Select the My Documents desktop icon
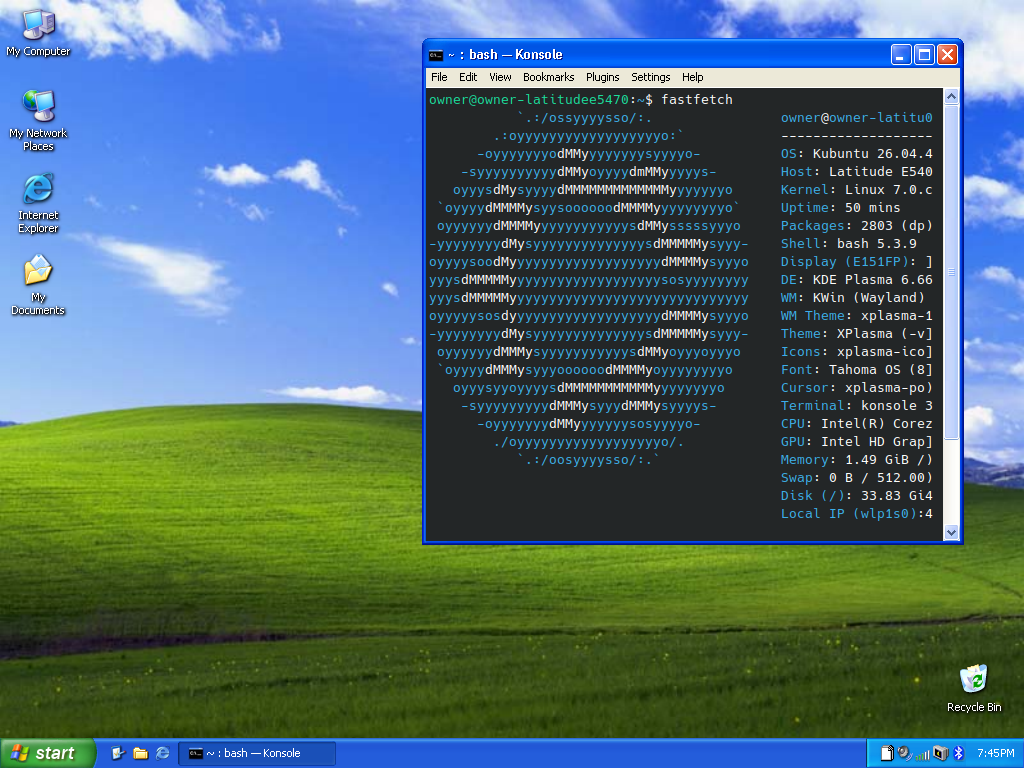This screenshot has width=1024, height=768. [38, 285]
